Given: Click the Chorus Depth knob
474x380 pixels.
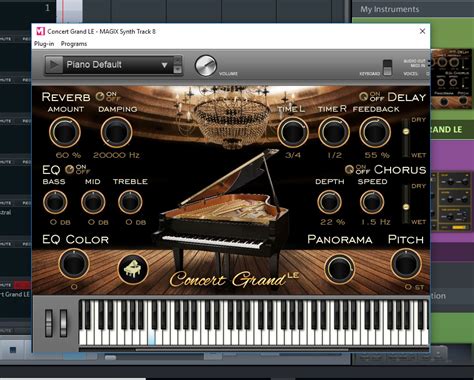Looking at the screenshot, I should coord(329,202).
